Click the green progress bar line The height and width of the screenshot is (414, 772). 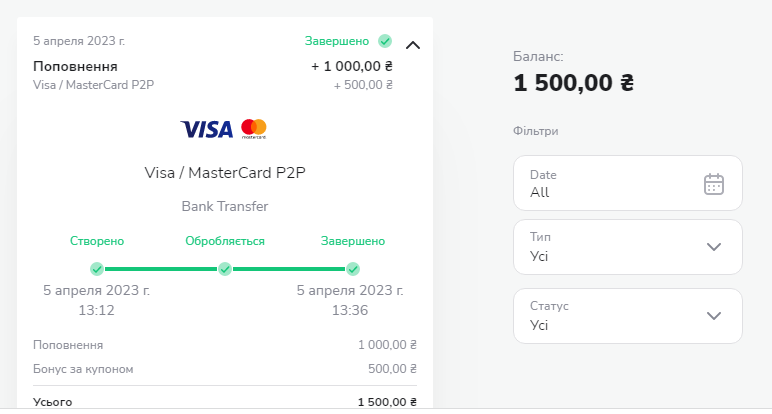tap(161, 268)
